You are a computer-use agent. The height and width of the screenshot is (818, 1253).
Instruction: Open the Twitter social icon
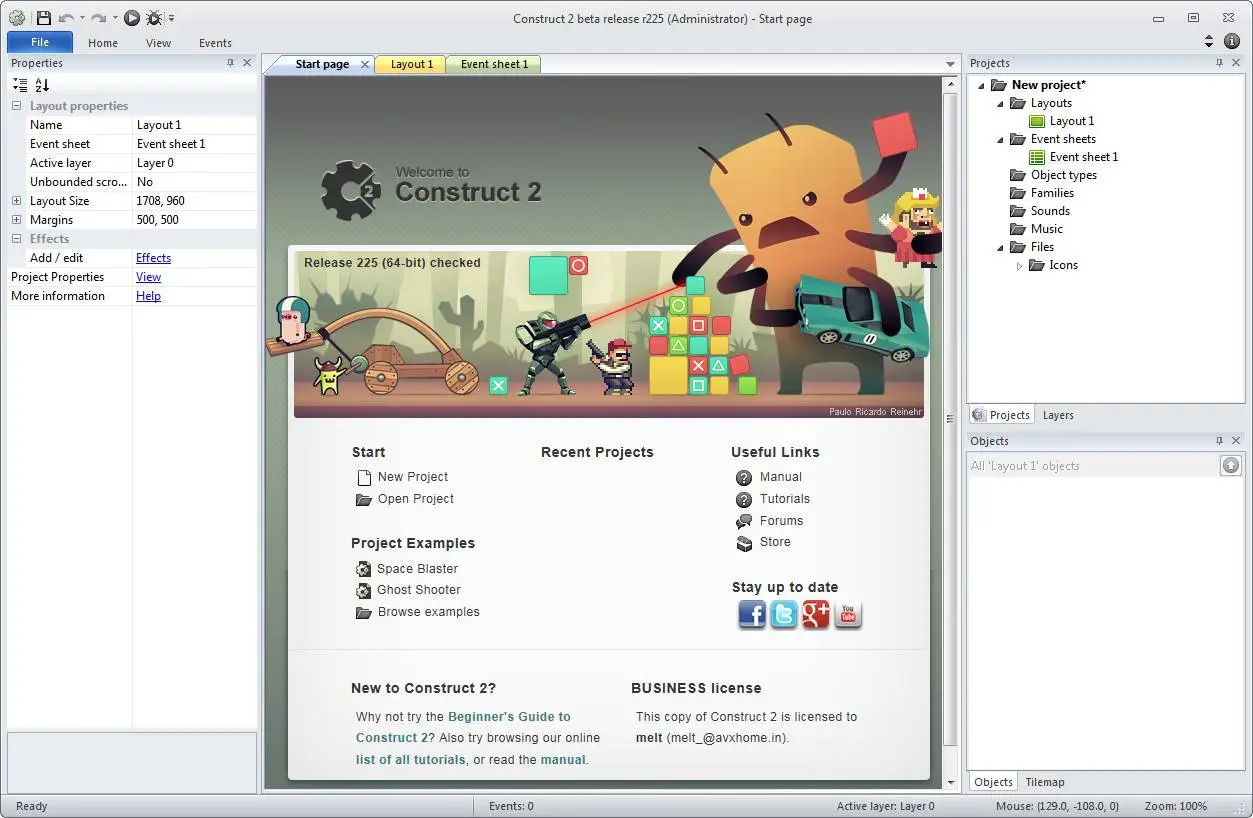784,614
